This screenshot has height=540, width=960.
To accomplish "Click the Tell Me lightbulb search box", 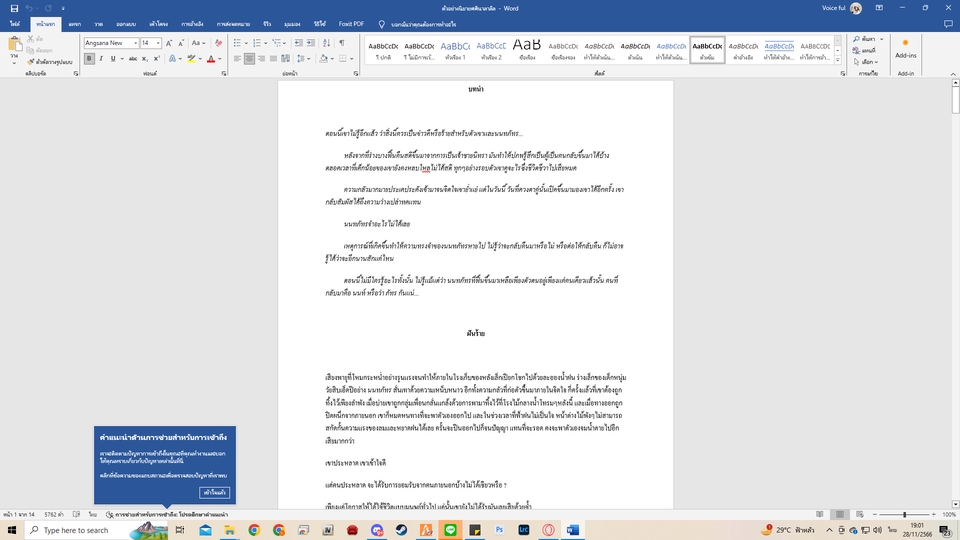I will click(x=418, y=24).
